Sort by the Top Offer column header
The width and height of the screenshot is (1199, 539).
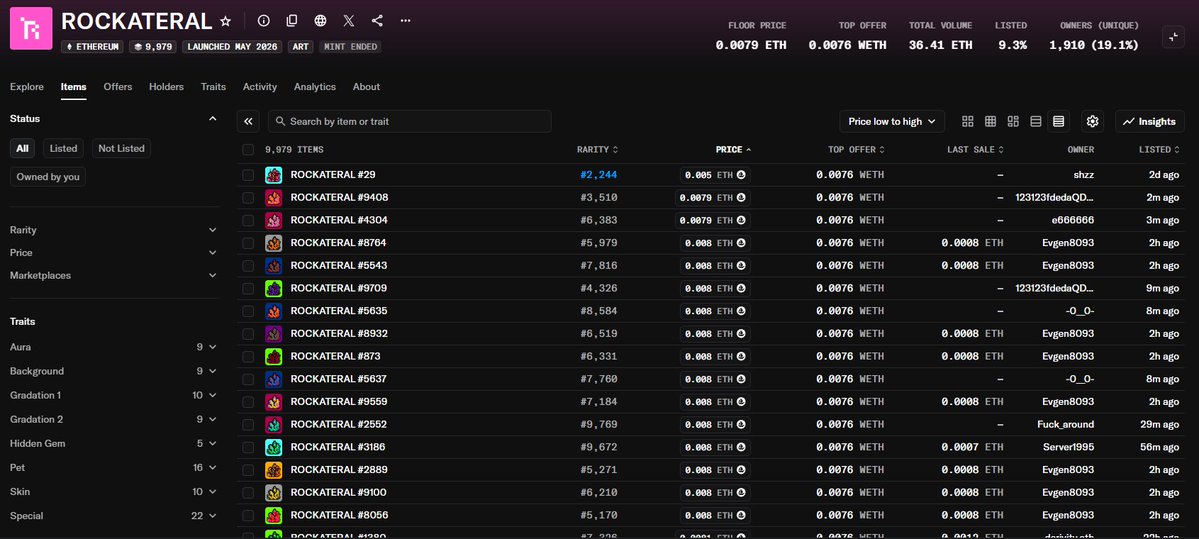[856, 150]
